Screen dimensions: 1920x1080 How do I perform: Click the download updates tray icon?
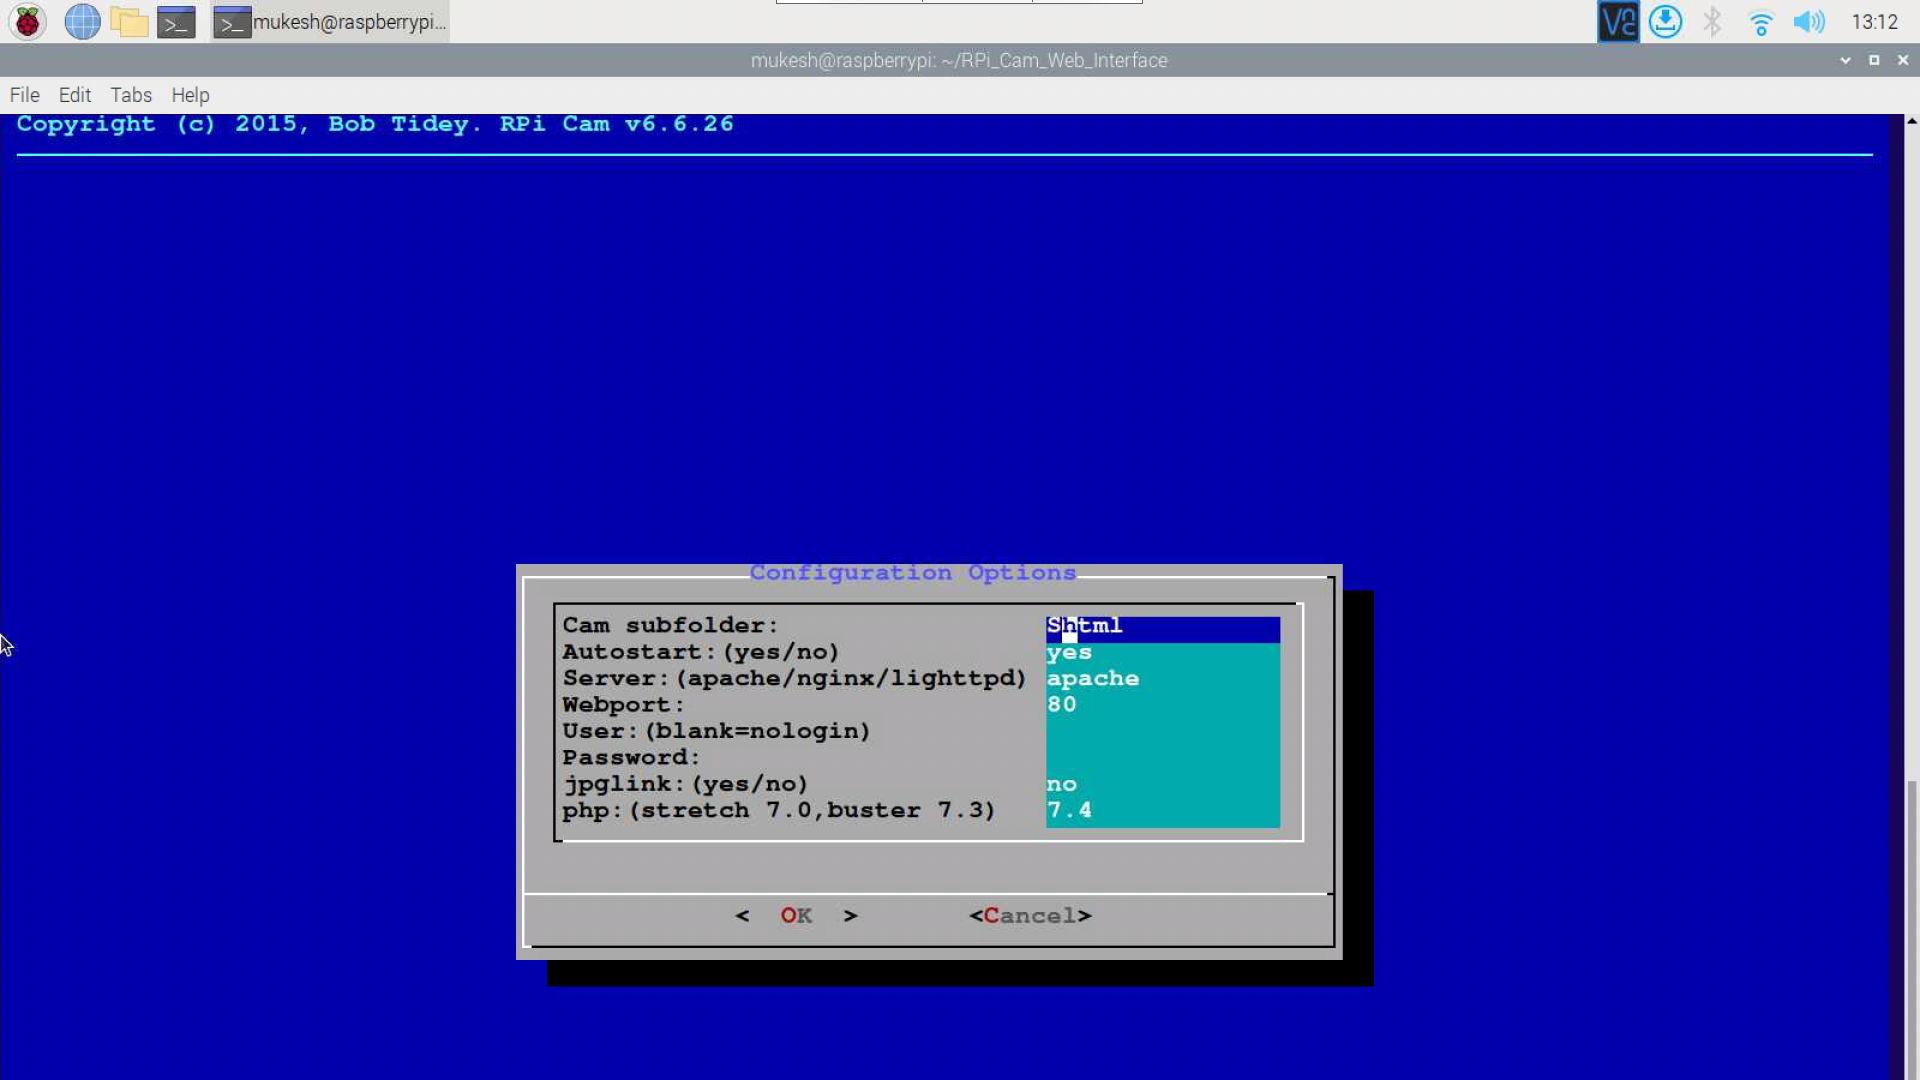click(1665, 21)
